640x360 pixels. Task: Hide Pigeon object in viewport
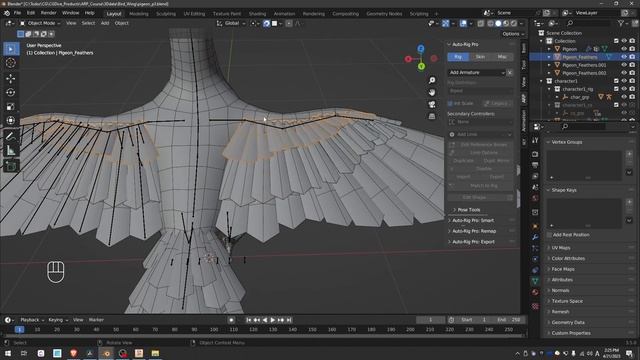pyautogui.click(x=624, y=49)
